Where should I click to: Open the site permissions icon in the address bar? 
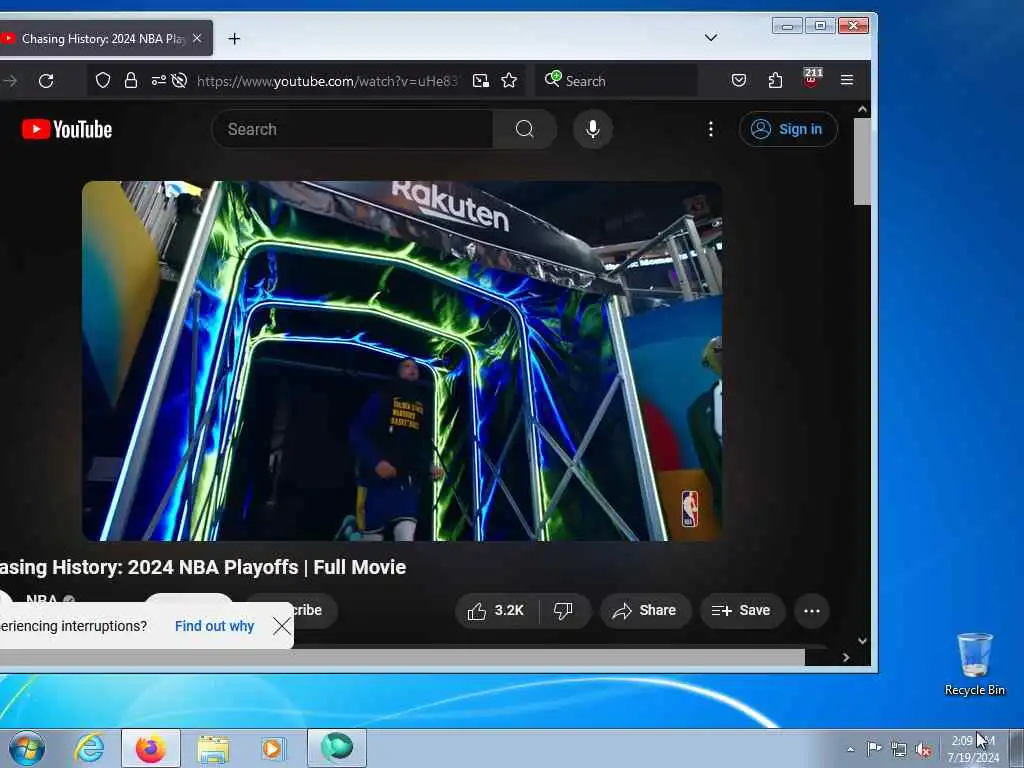point(159,80)
